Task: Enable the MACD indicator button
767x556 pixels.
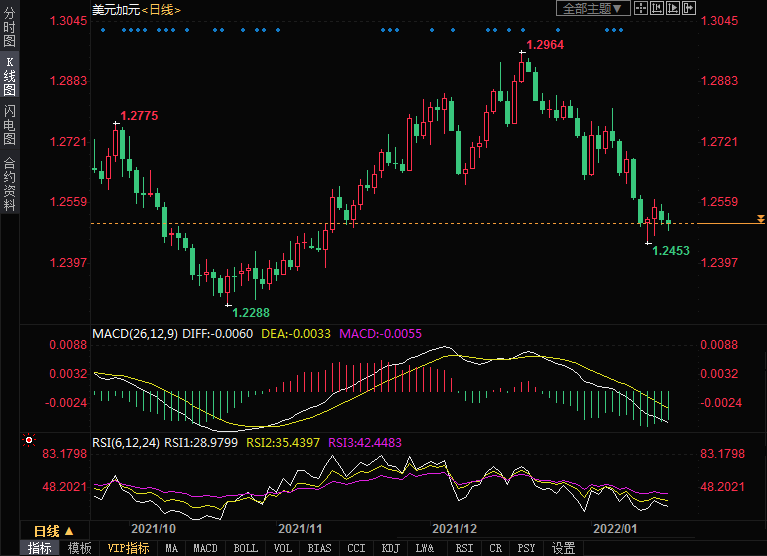Action: pyautogui.click(x=205, y=548)
